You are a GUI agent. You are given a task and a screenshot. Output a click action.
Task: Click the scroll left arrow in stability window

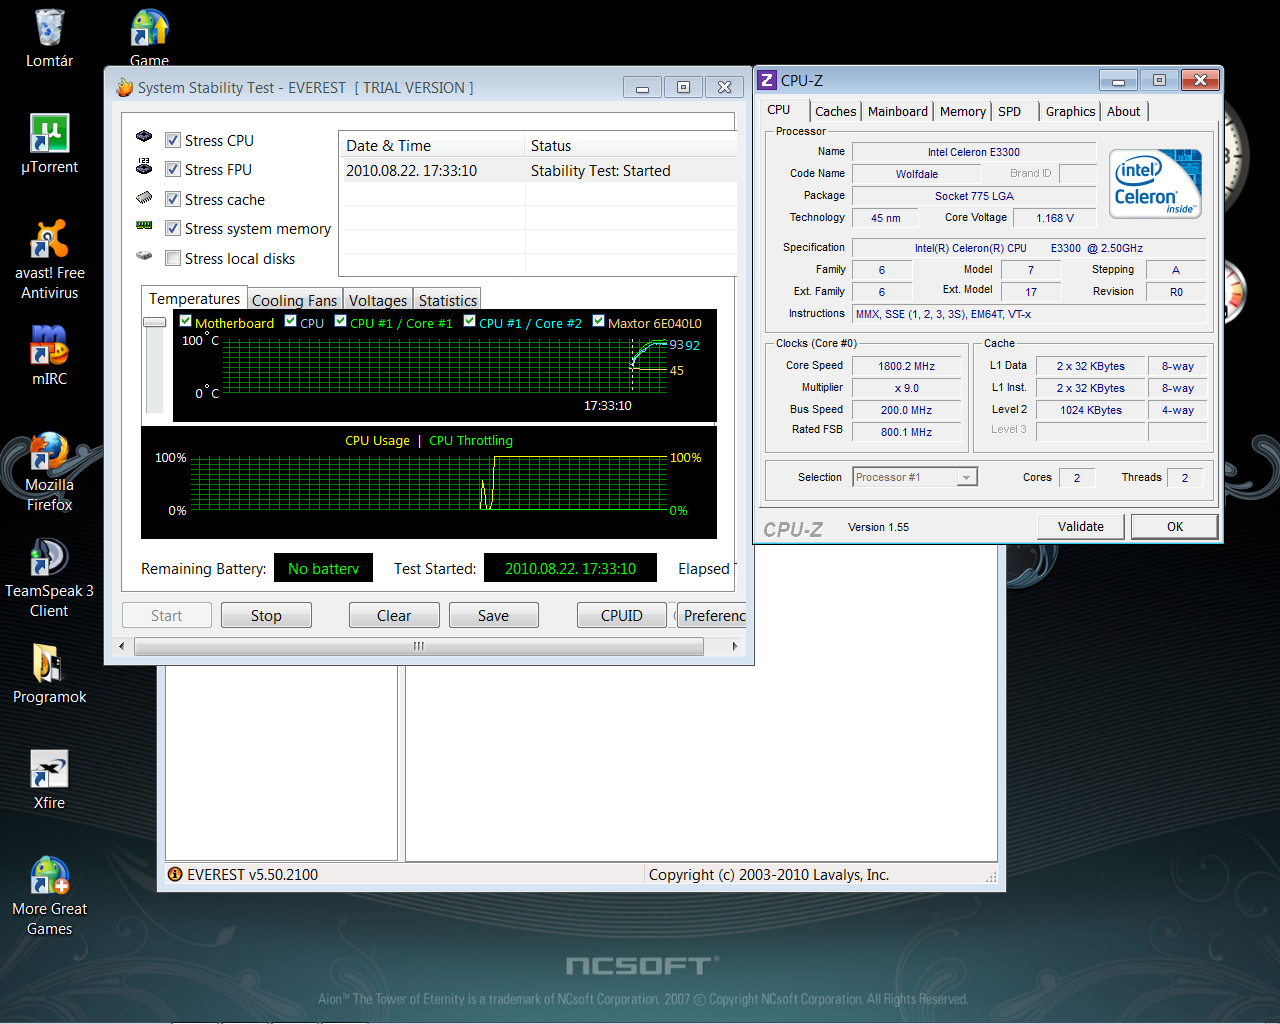point(122,646)
